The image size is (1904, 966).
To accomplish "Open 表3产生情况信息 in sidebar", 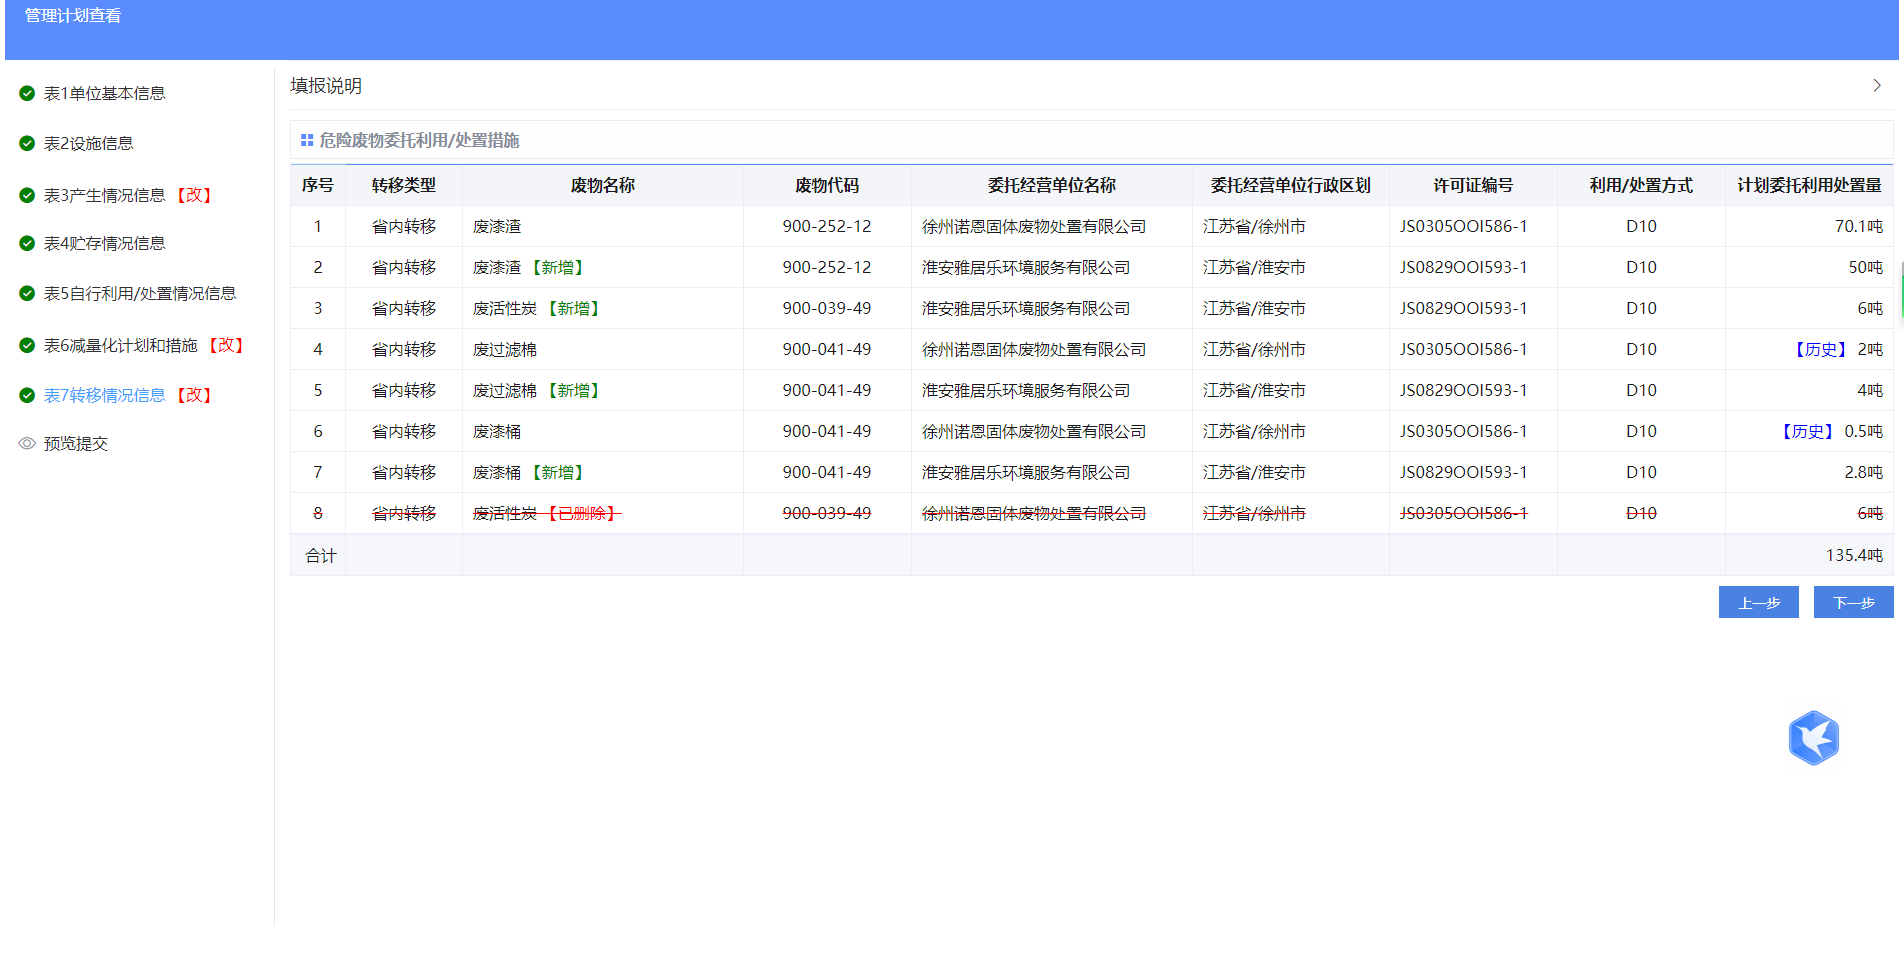I will click(104, 195).
